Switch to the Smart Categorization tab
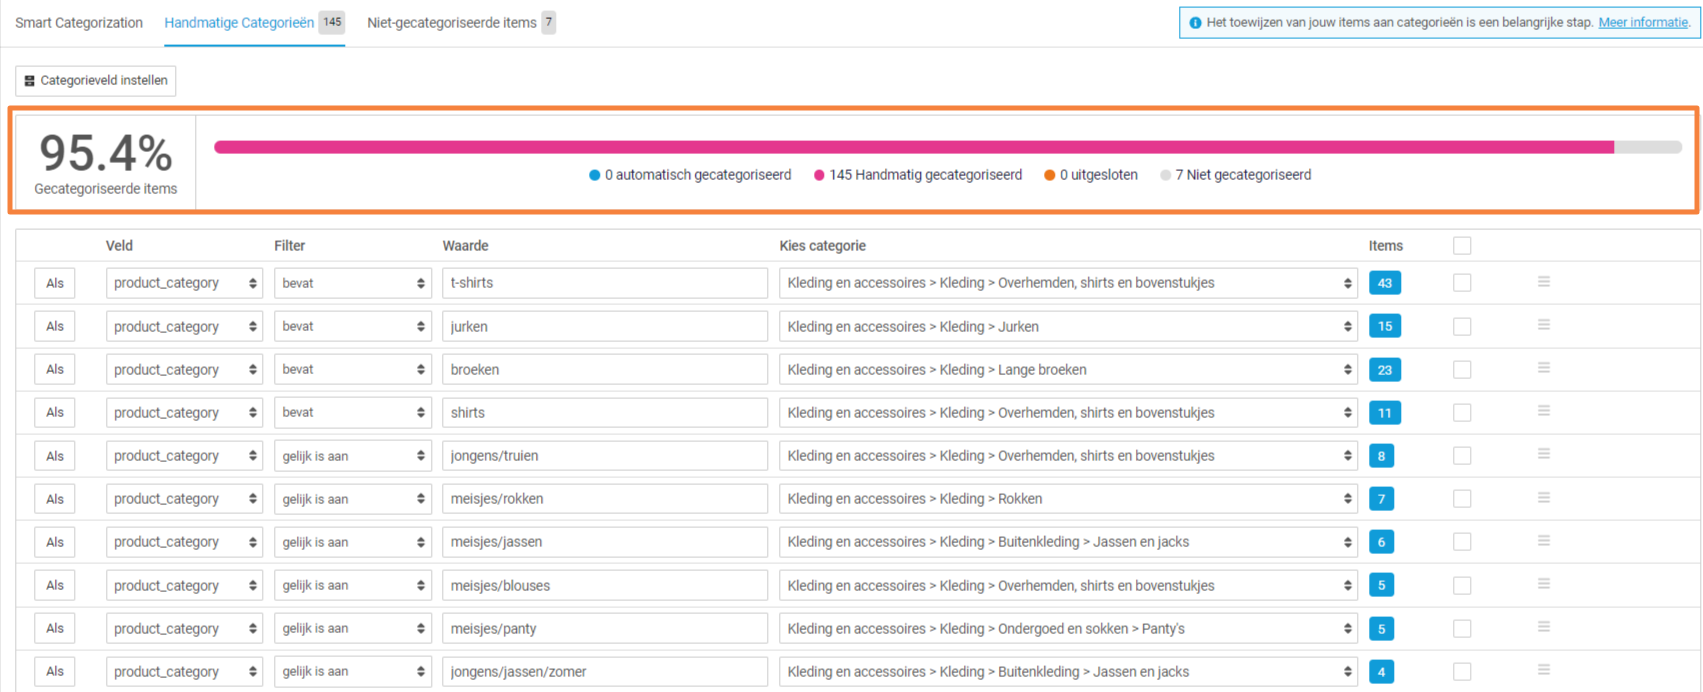1703x692 pixels. coord(79,23)
